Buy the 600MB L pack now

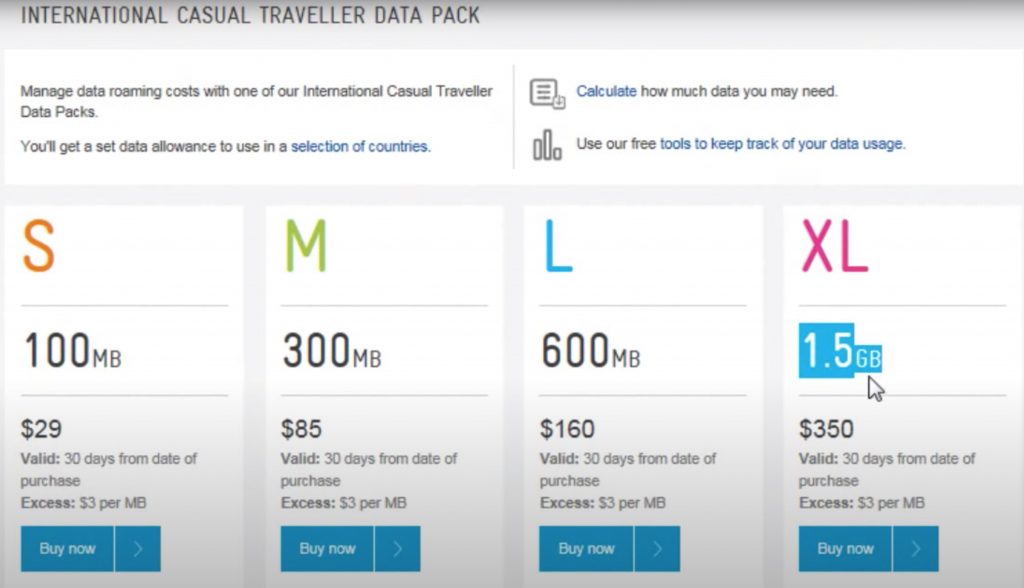tap(586, 548)
